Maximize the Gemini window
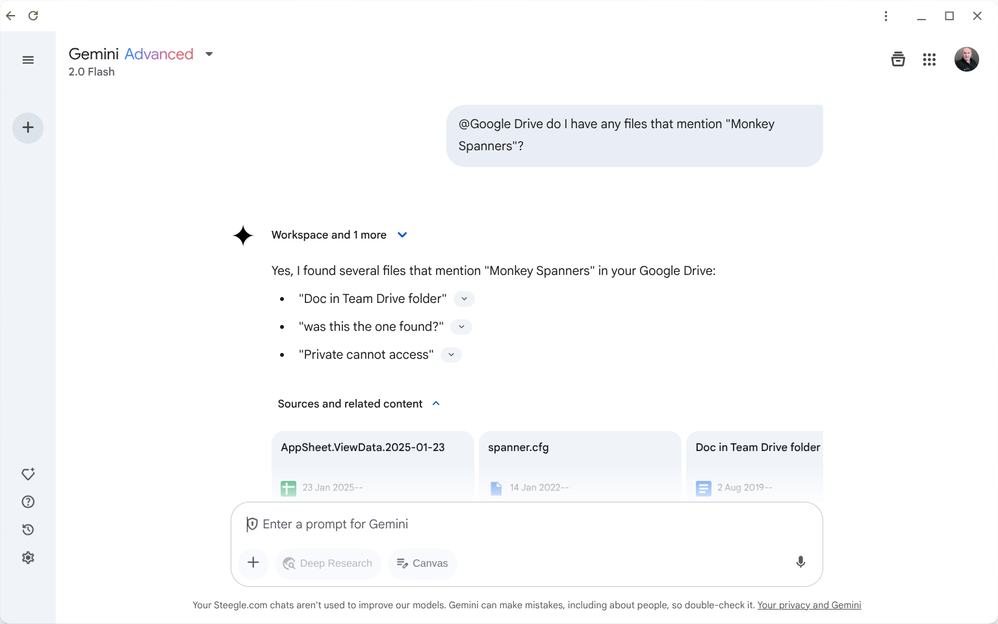The height and width of the screenshot is (624, 998). 949,16
